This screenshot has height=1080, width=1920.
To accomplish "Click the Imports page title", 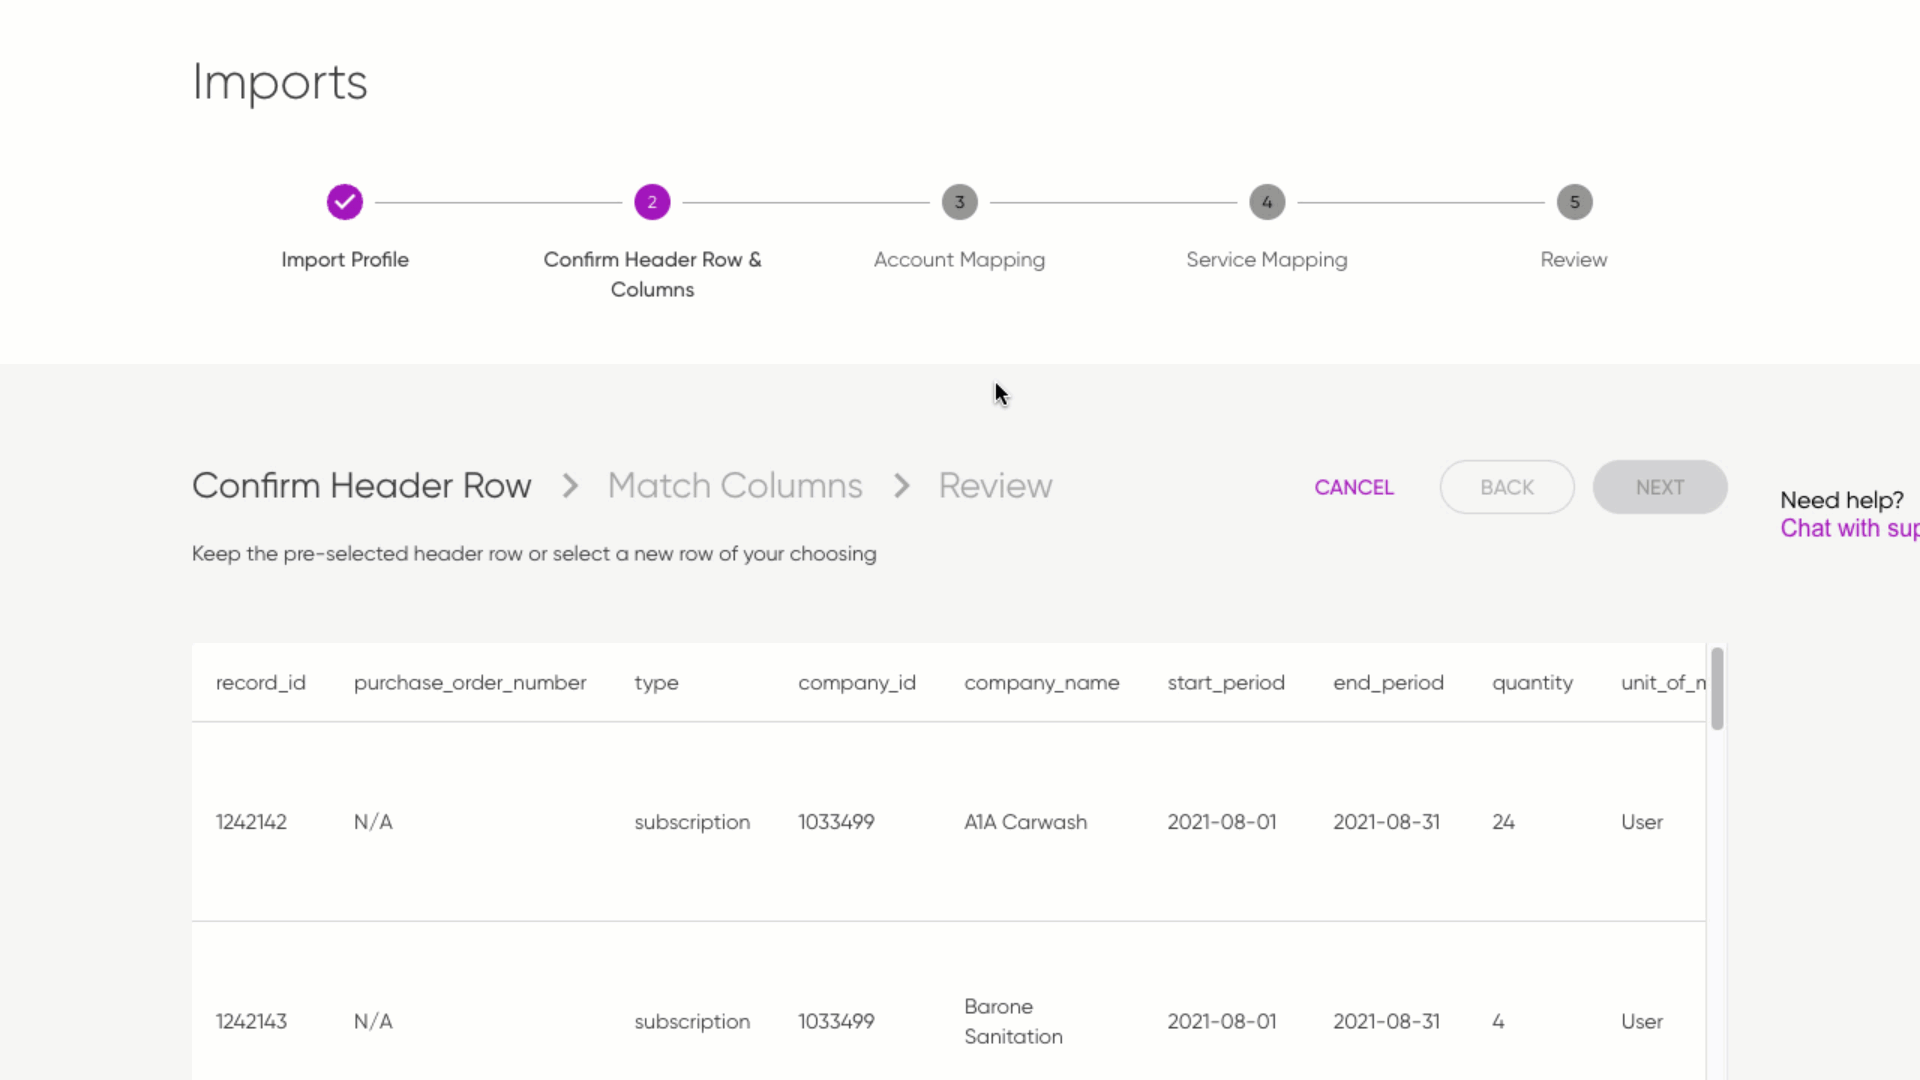I will [280, 82].
